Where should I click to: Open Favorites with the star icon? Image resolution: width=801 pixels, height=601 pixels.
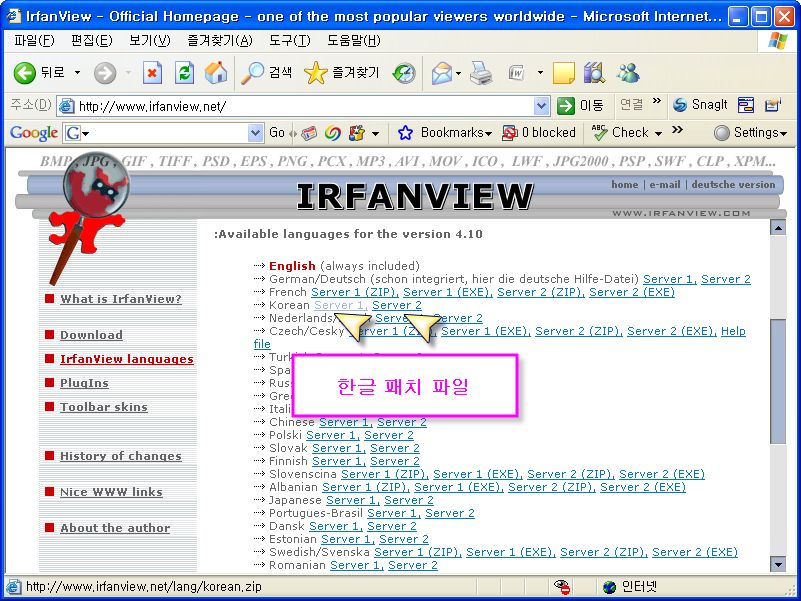pyautogui.click(x=315, y=73)
